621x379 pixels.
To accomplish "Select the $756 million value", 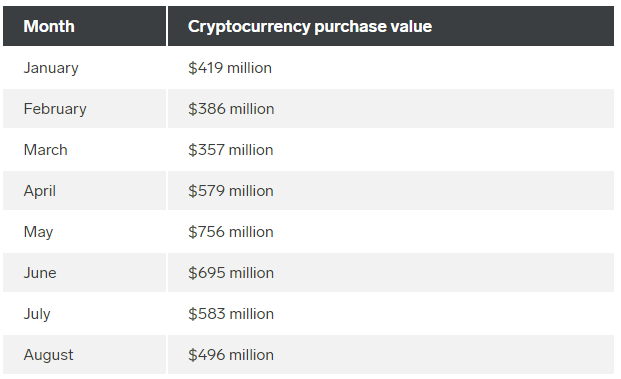I will click(231, 232).
